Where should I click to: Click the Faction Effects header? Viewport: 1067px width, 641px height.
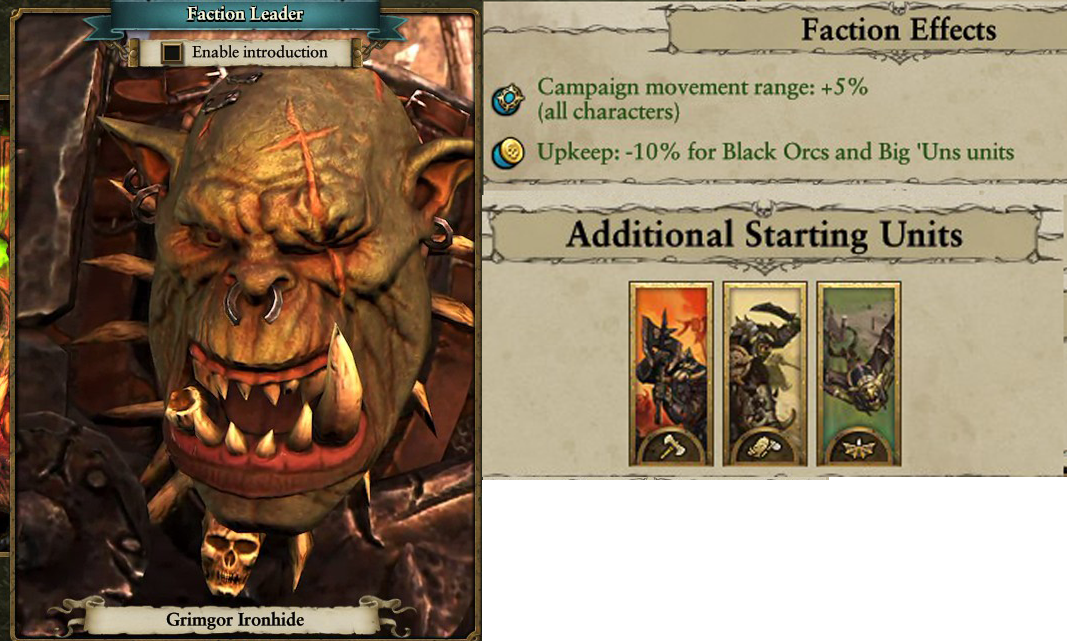pyautogui.click(x=898, y=30)
